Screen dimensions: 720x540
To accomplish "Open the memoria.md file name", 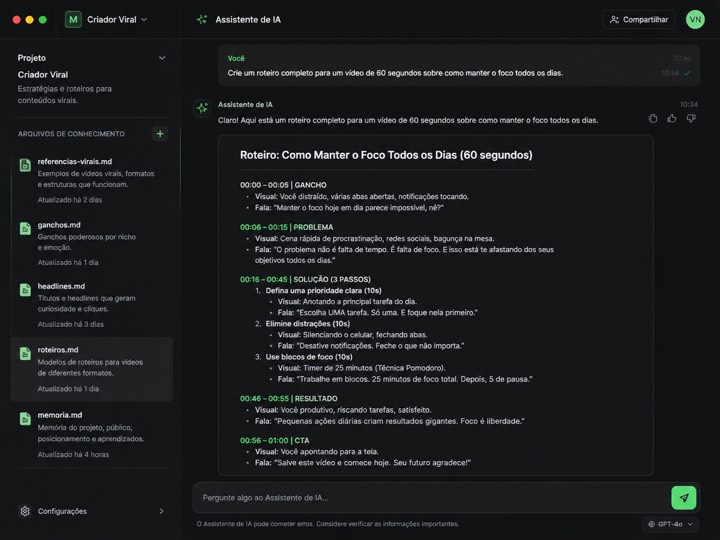I will 60,415.
